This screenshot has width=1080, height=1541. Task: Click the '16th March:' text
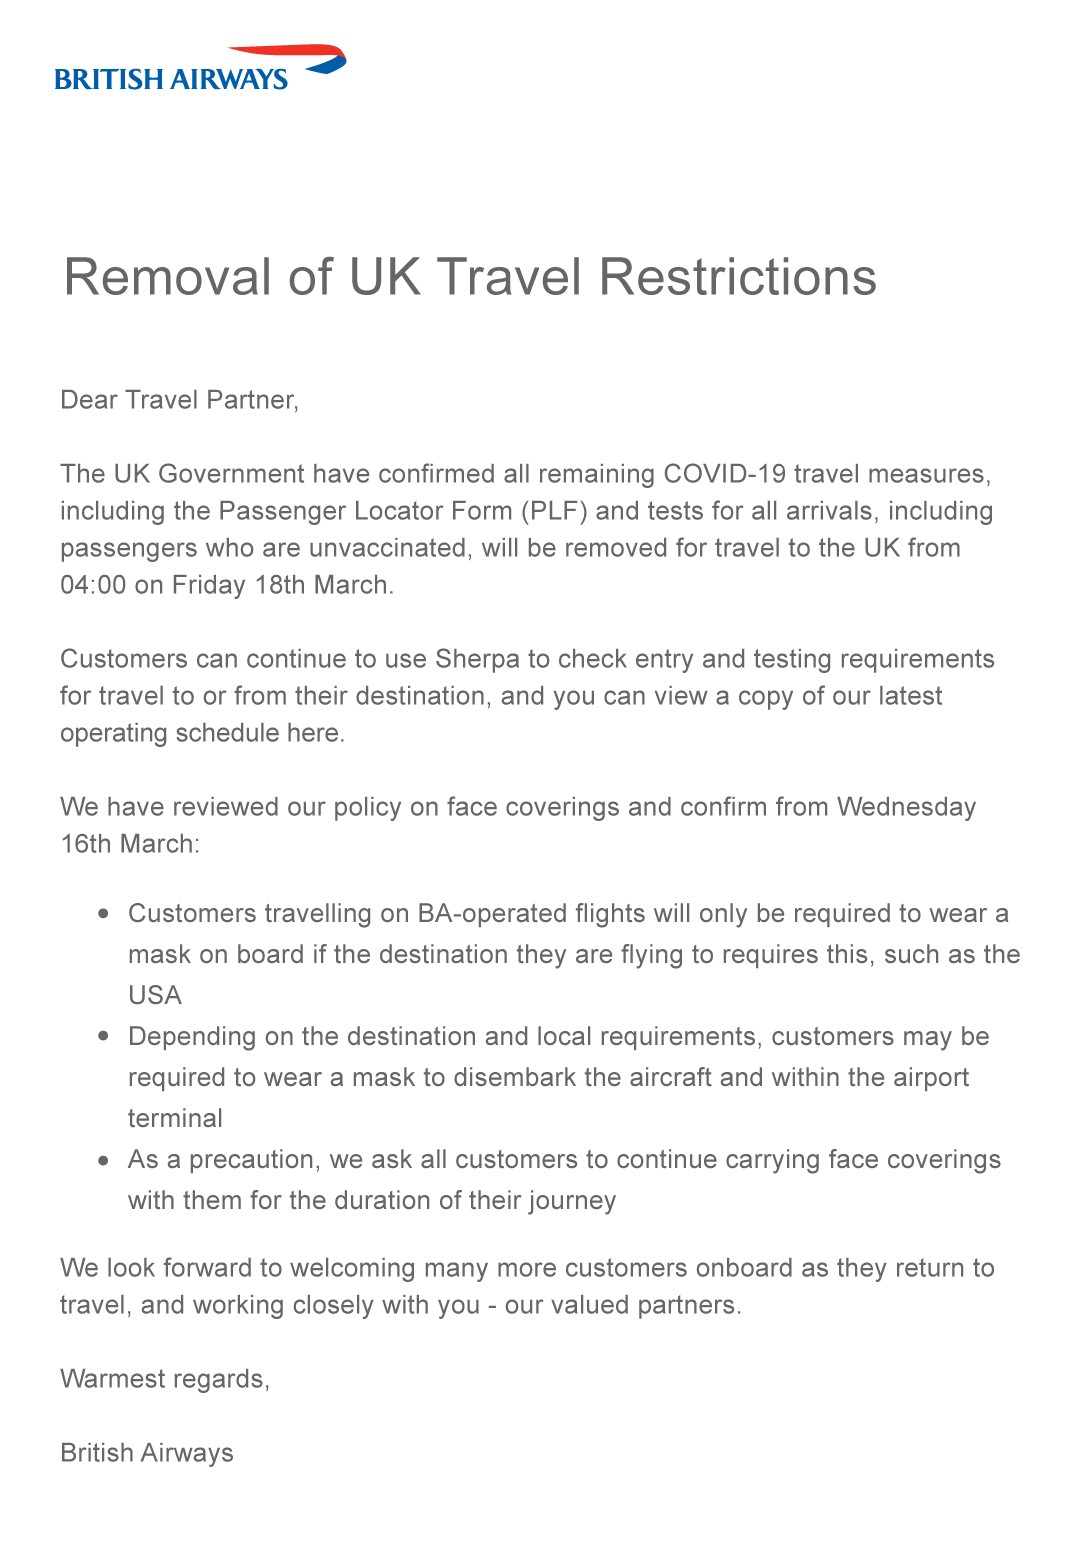130,844
